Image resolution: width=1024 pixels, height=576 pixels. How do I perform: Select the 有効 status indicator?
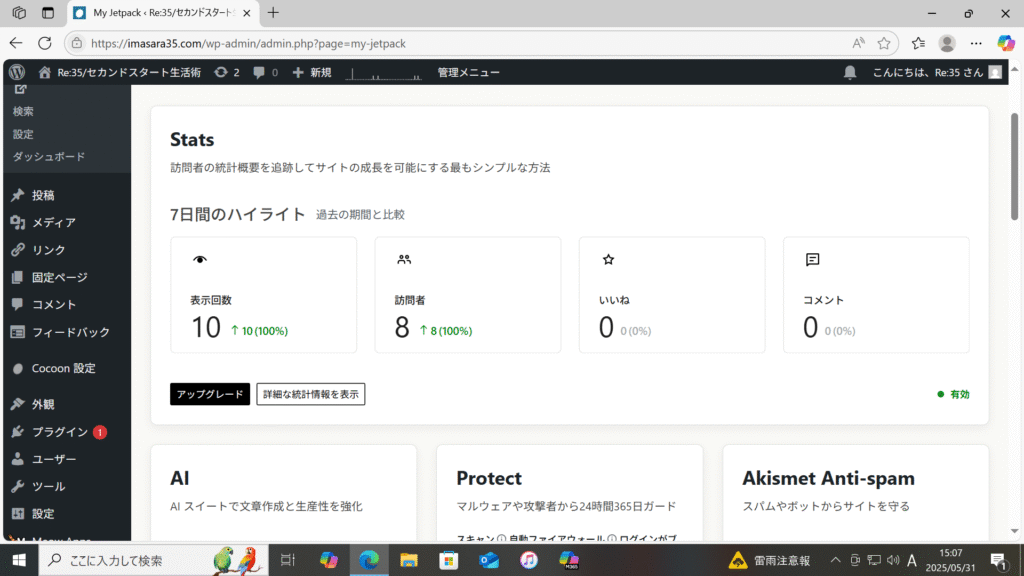[953, 394]
